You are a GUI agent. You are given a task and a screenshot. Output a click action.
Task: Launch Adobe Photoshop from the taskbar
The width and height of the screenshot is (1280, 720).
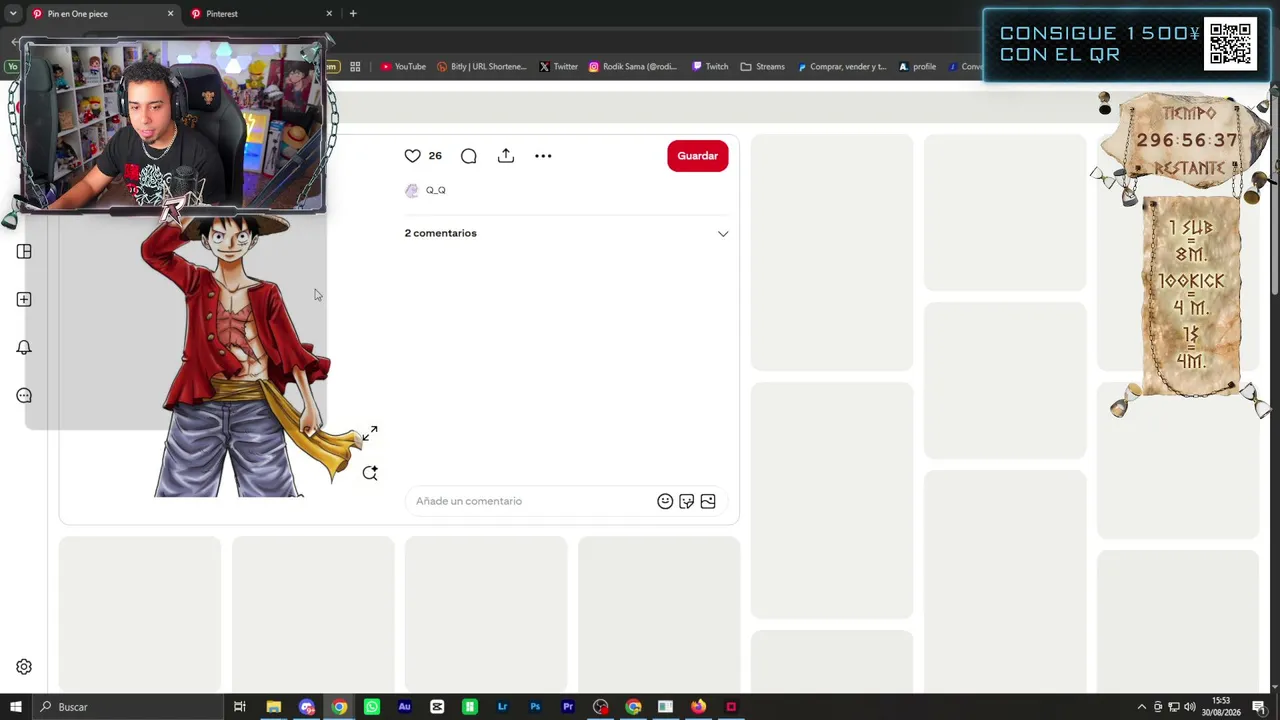pos(535,707)
